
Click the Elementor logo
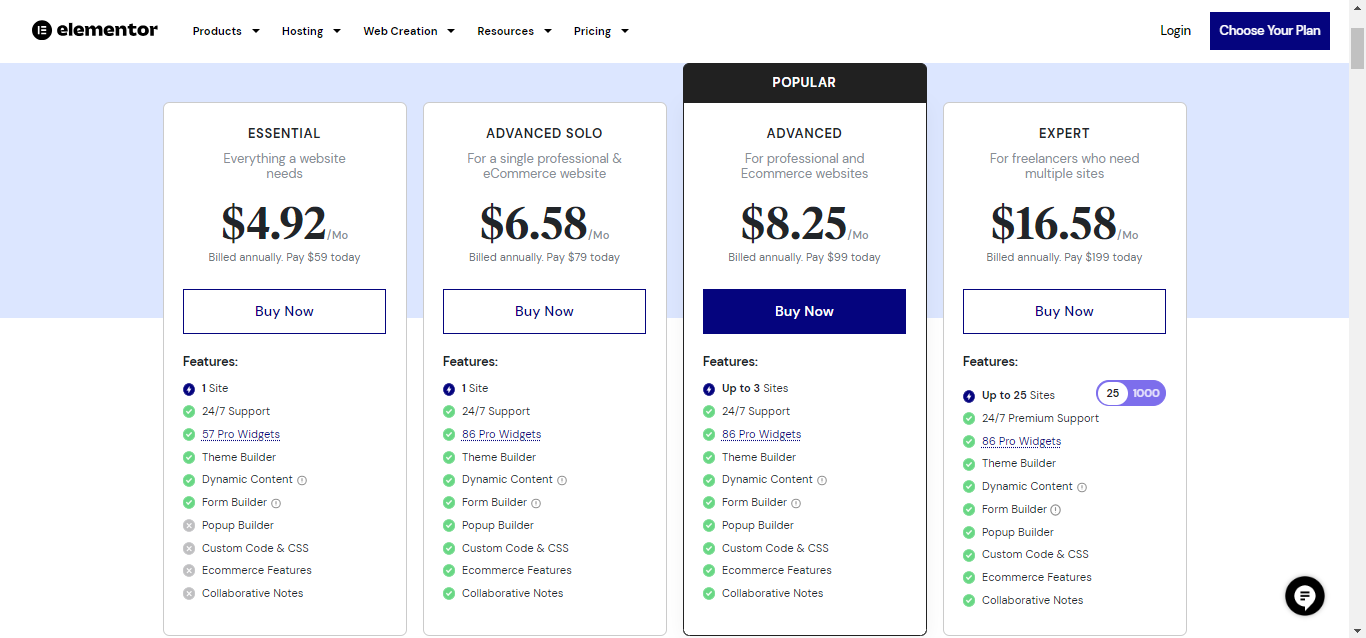click(x=95, y=30)
